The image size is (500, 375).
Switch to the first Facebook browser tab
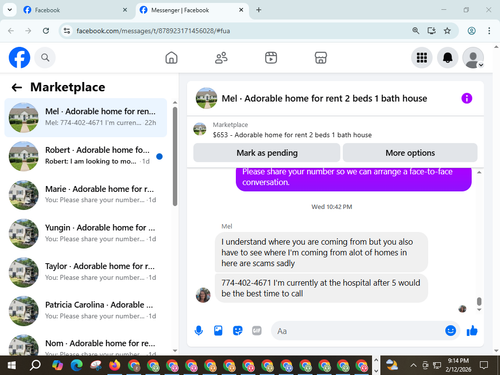click(75, 10)
